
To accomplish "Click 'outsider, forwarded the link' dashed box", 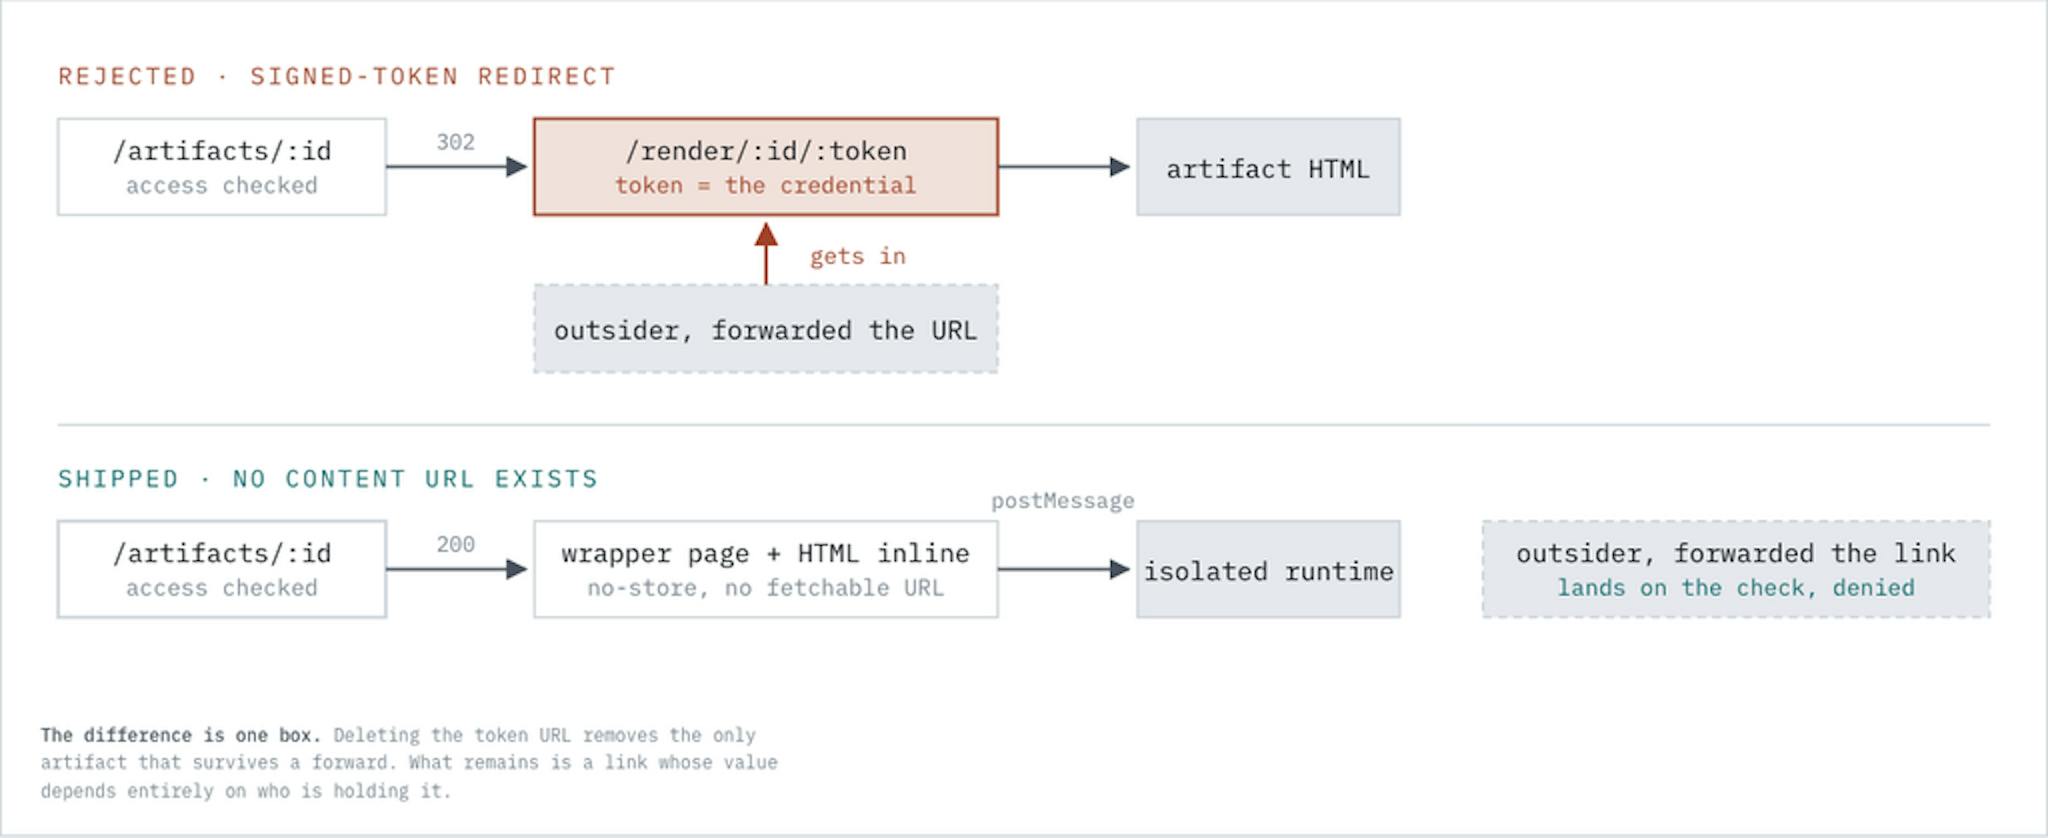I will (1736, 569).
